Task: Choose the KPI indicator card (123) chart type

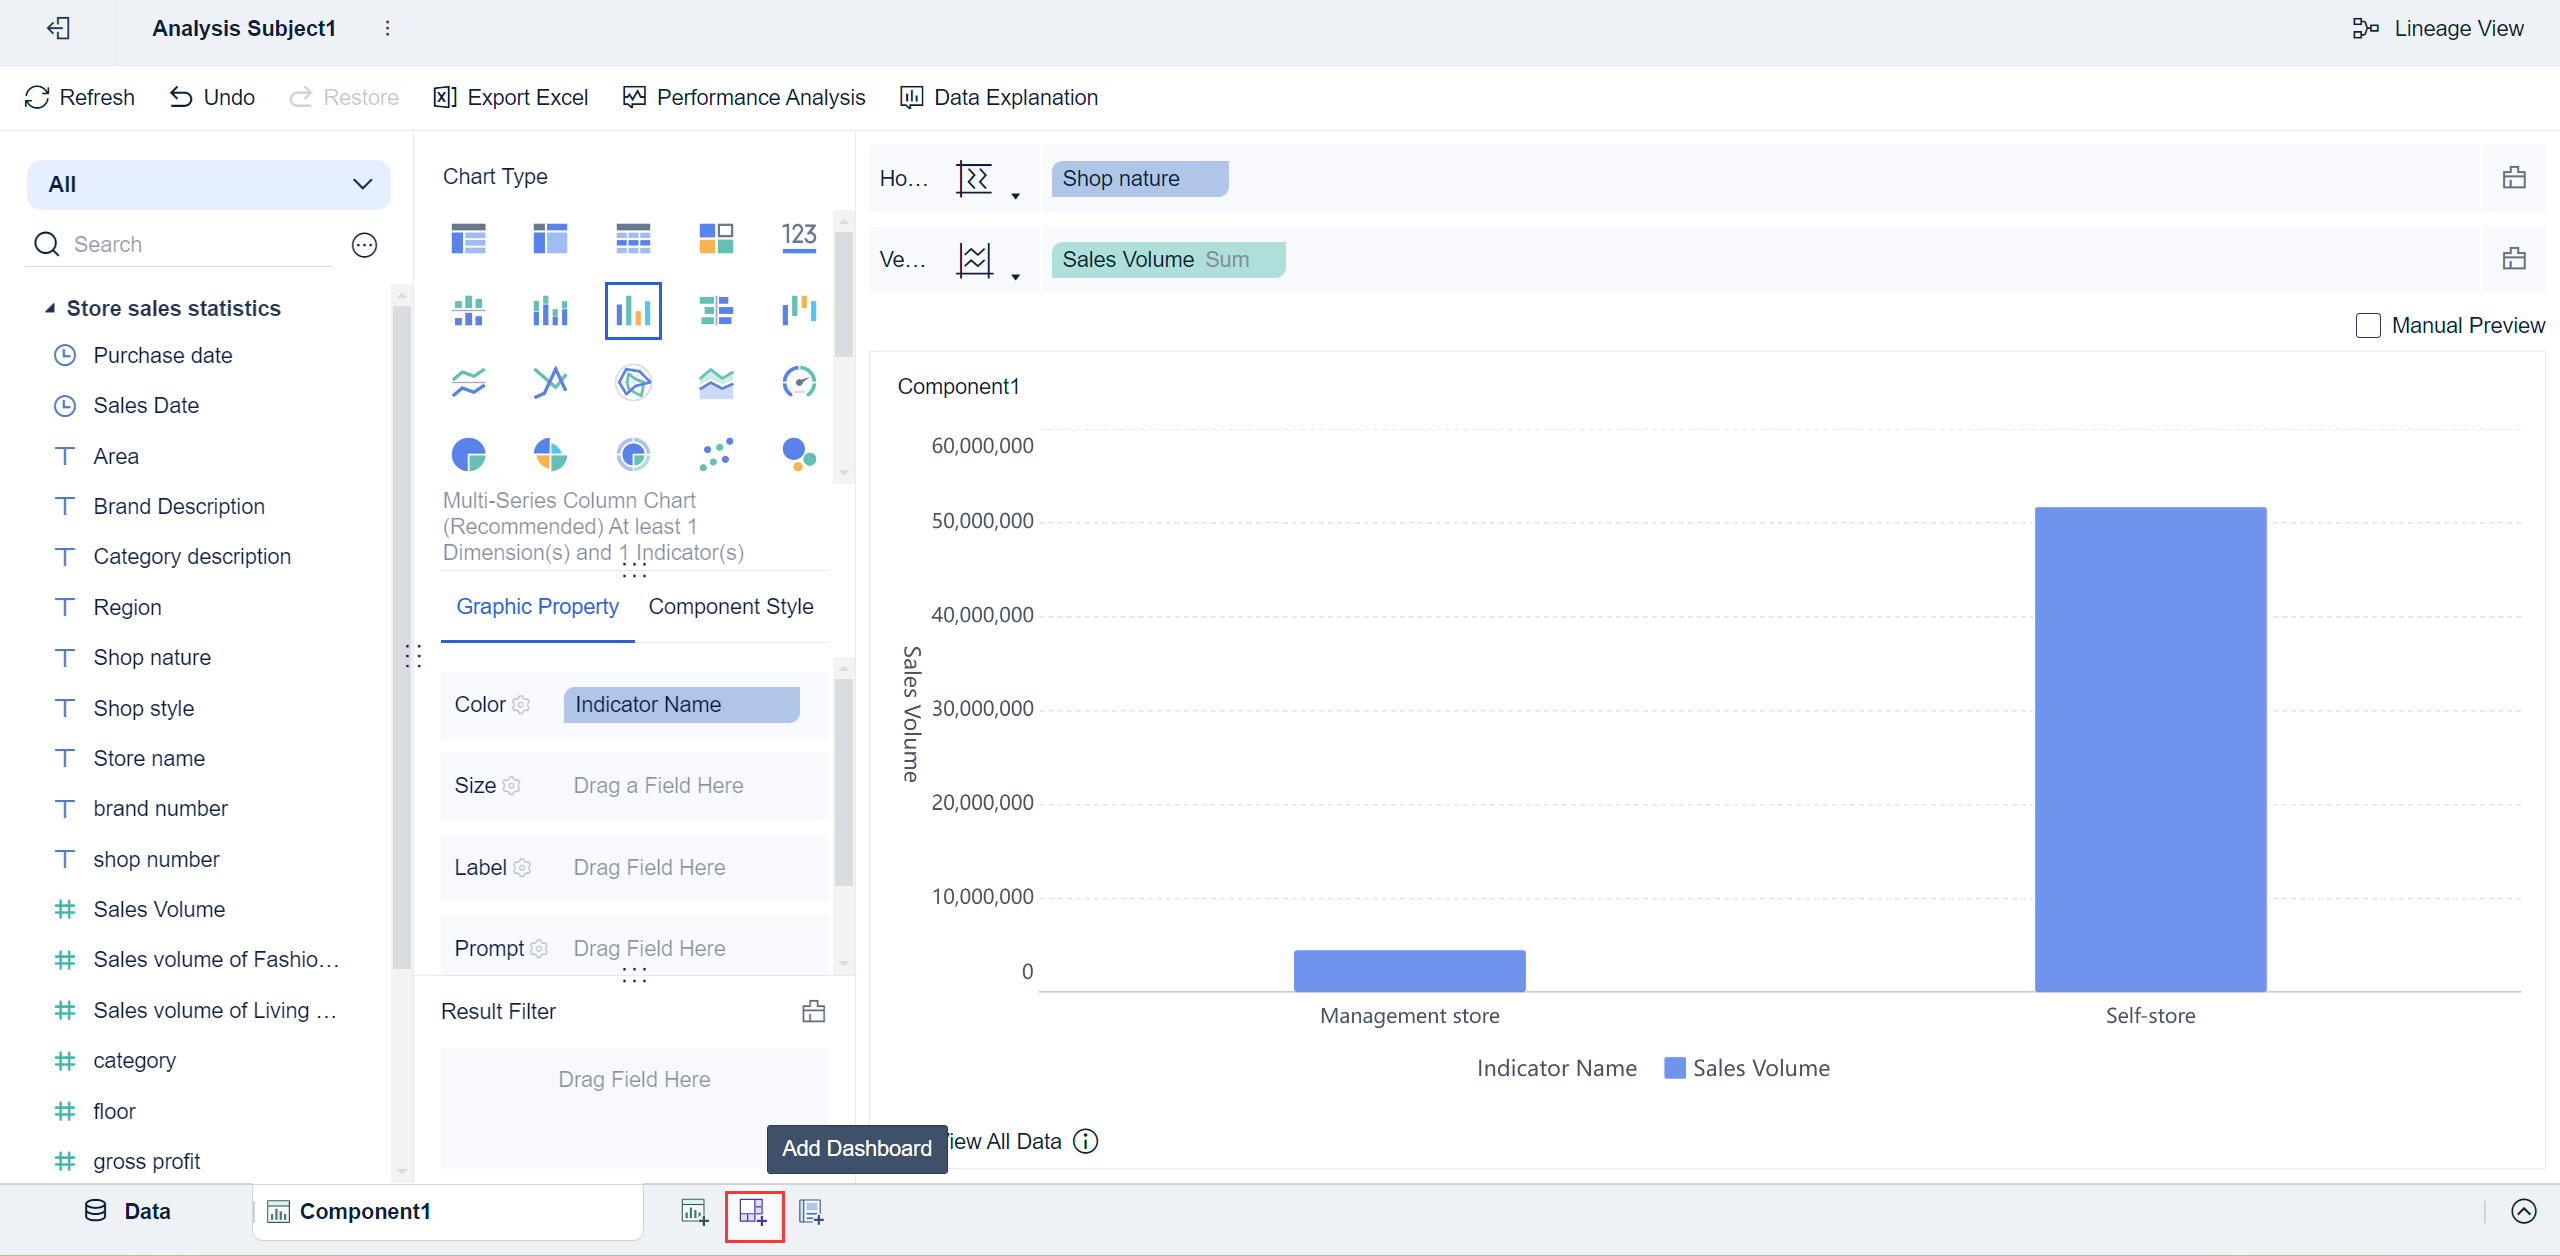Action: tap(798, 238)
